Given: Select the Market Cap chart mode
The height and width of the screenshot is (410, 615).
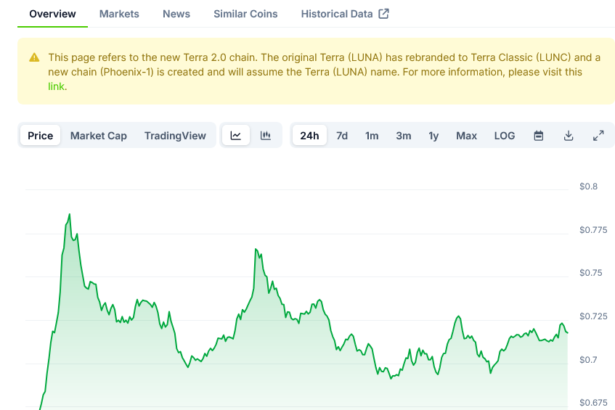Looking at the screenshot, I should click(x=98, y=136).
